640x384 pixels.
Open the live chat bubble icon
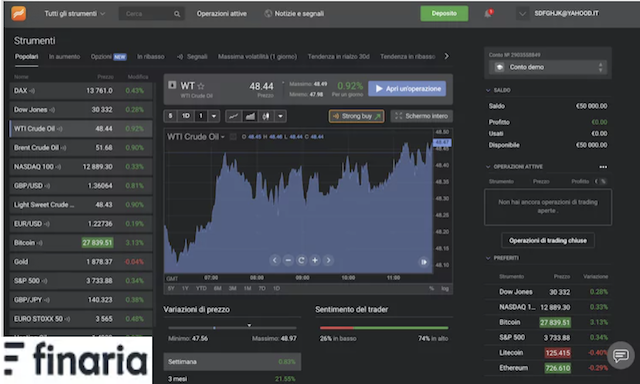(x=620, y=355)
